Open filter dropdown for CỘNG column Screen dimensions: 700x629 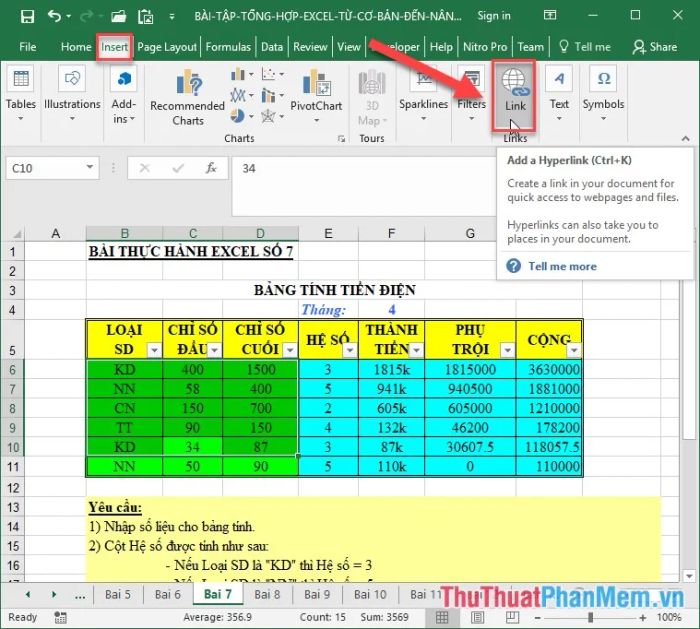point(574,350)
